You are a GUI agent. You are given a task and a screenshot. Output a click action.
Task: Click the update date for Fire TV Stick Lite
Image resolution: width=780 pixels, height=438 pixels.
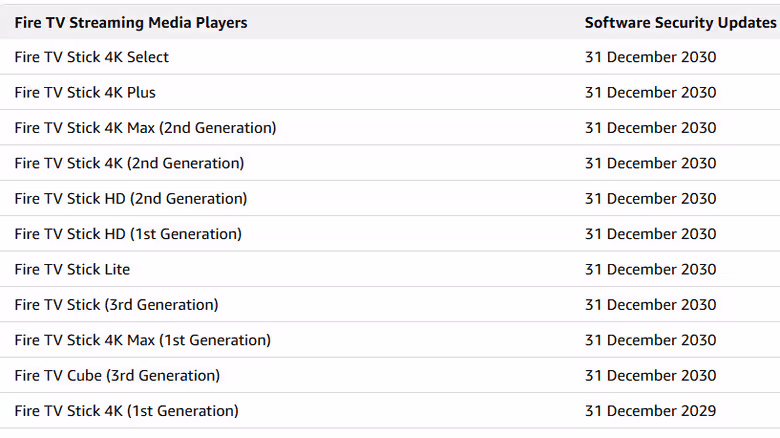point(651,269)
